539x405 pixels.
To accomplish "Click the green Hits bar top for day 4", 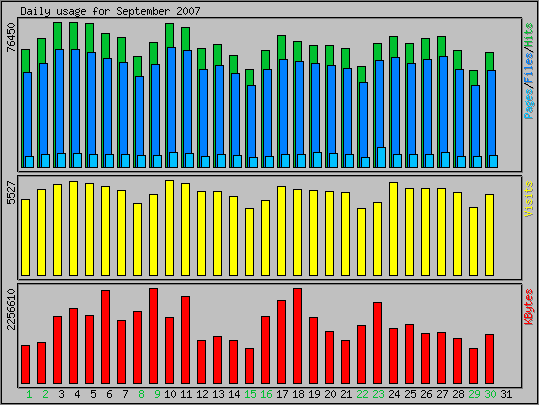I will [x=74, y=36].
